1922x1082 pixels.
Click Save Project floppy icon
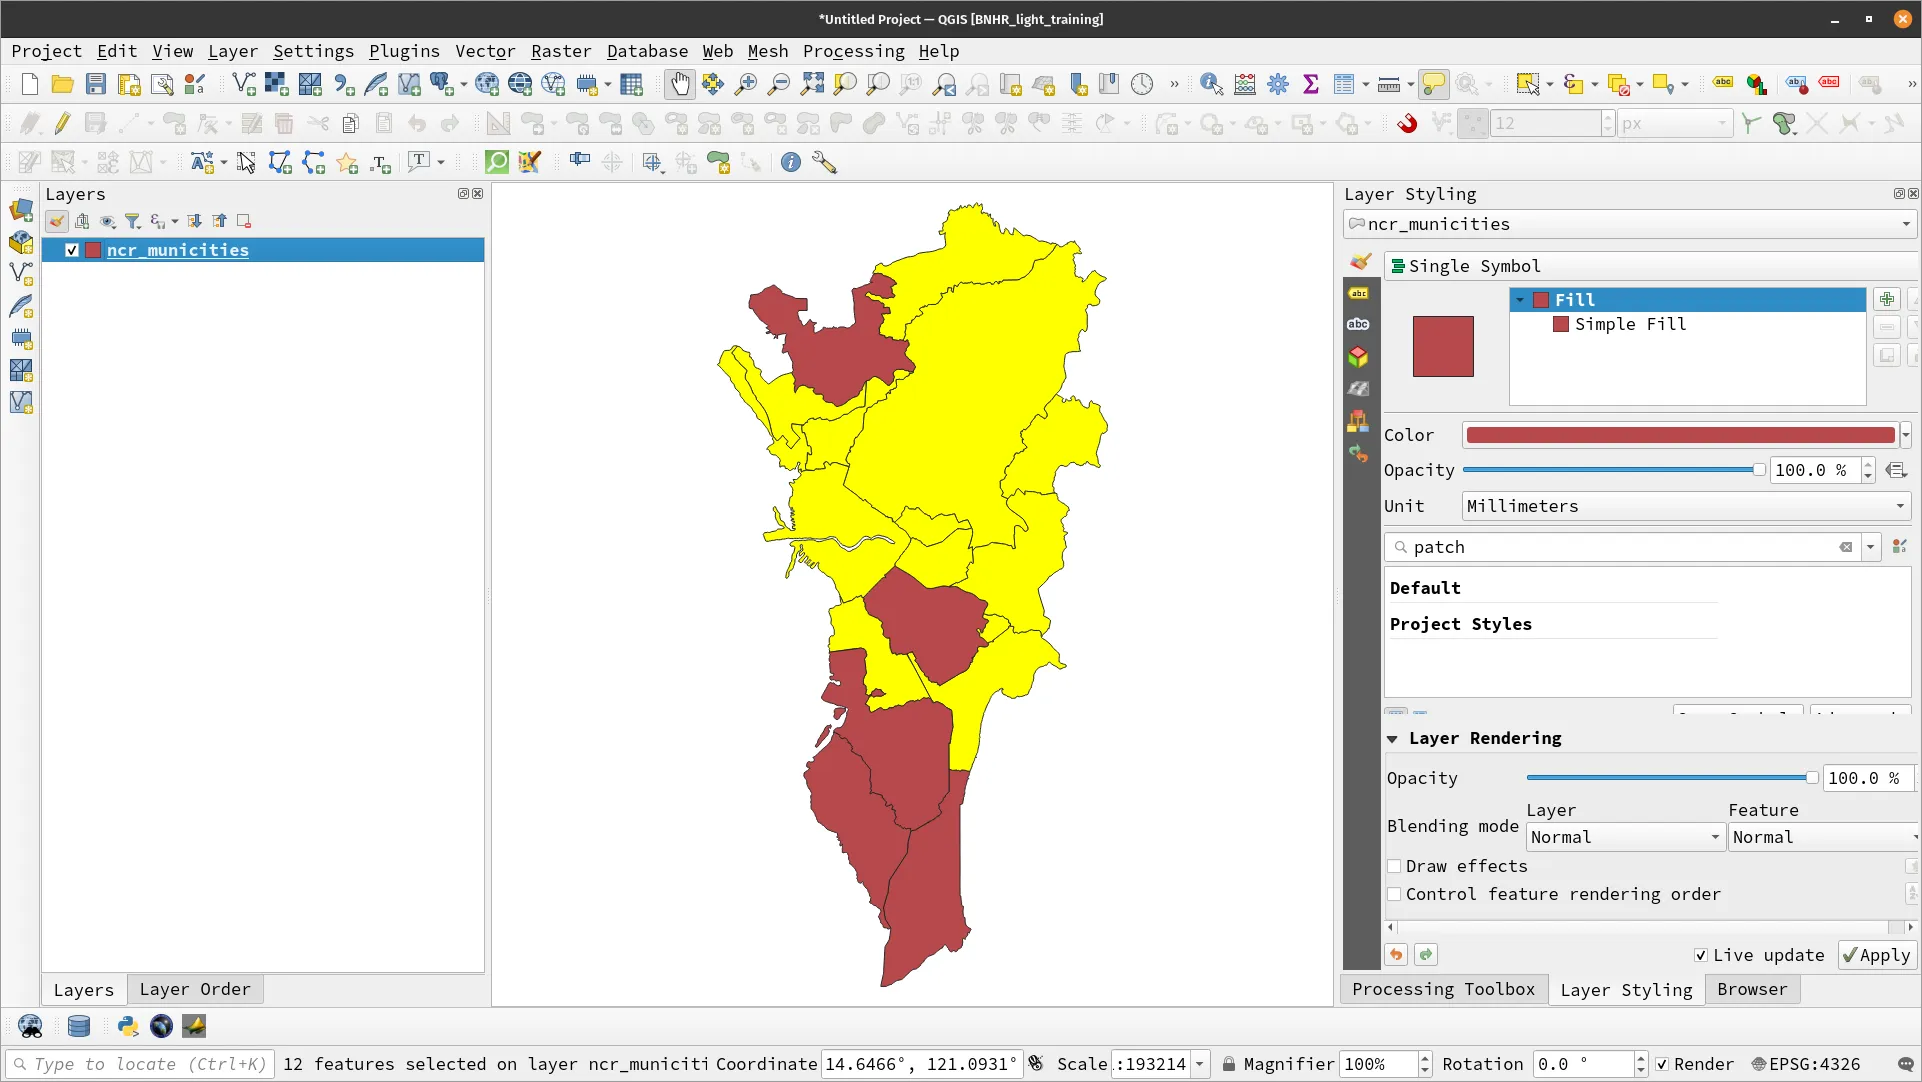click(95, 85)
